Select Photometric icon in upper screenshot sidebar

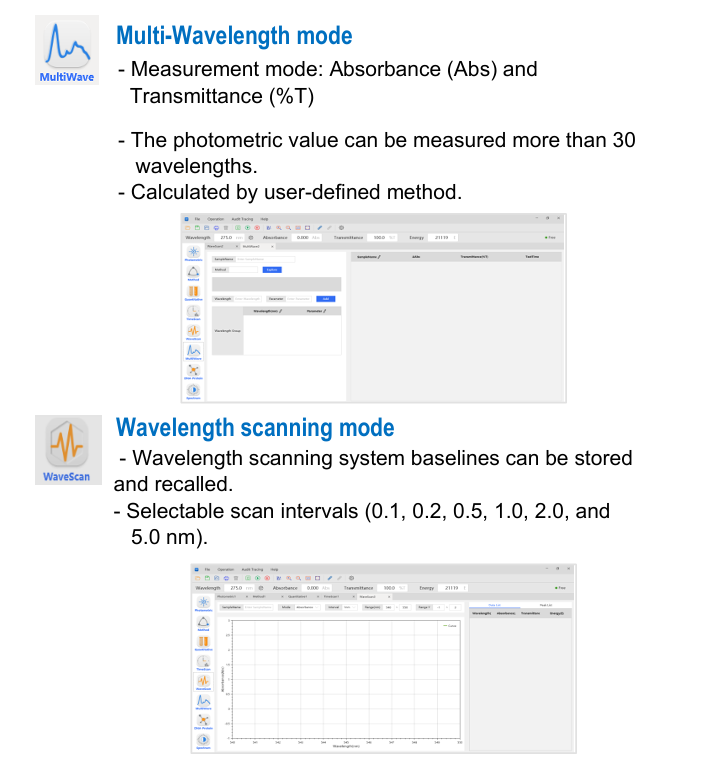193,254
